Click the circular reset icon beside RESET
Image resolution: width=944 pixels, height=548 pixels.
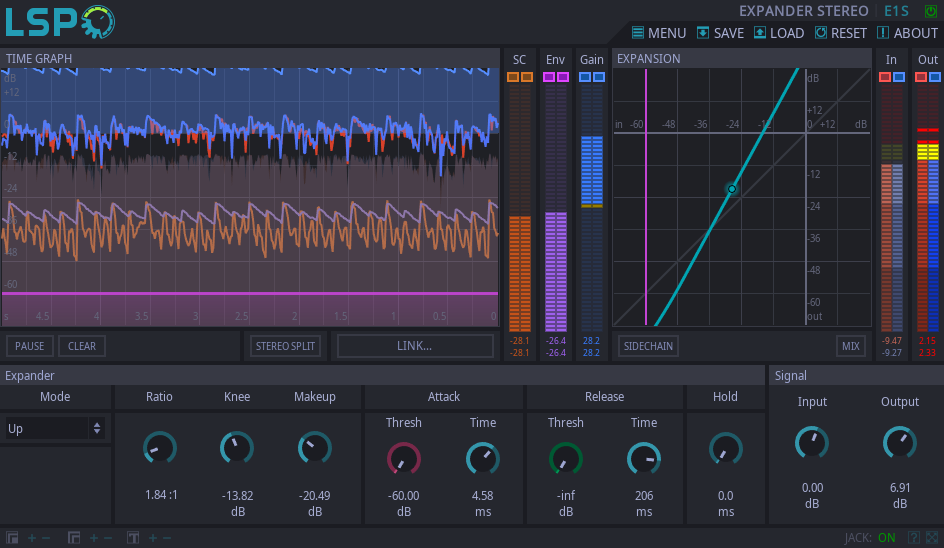(x=821, y=33)
